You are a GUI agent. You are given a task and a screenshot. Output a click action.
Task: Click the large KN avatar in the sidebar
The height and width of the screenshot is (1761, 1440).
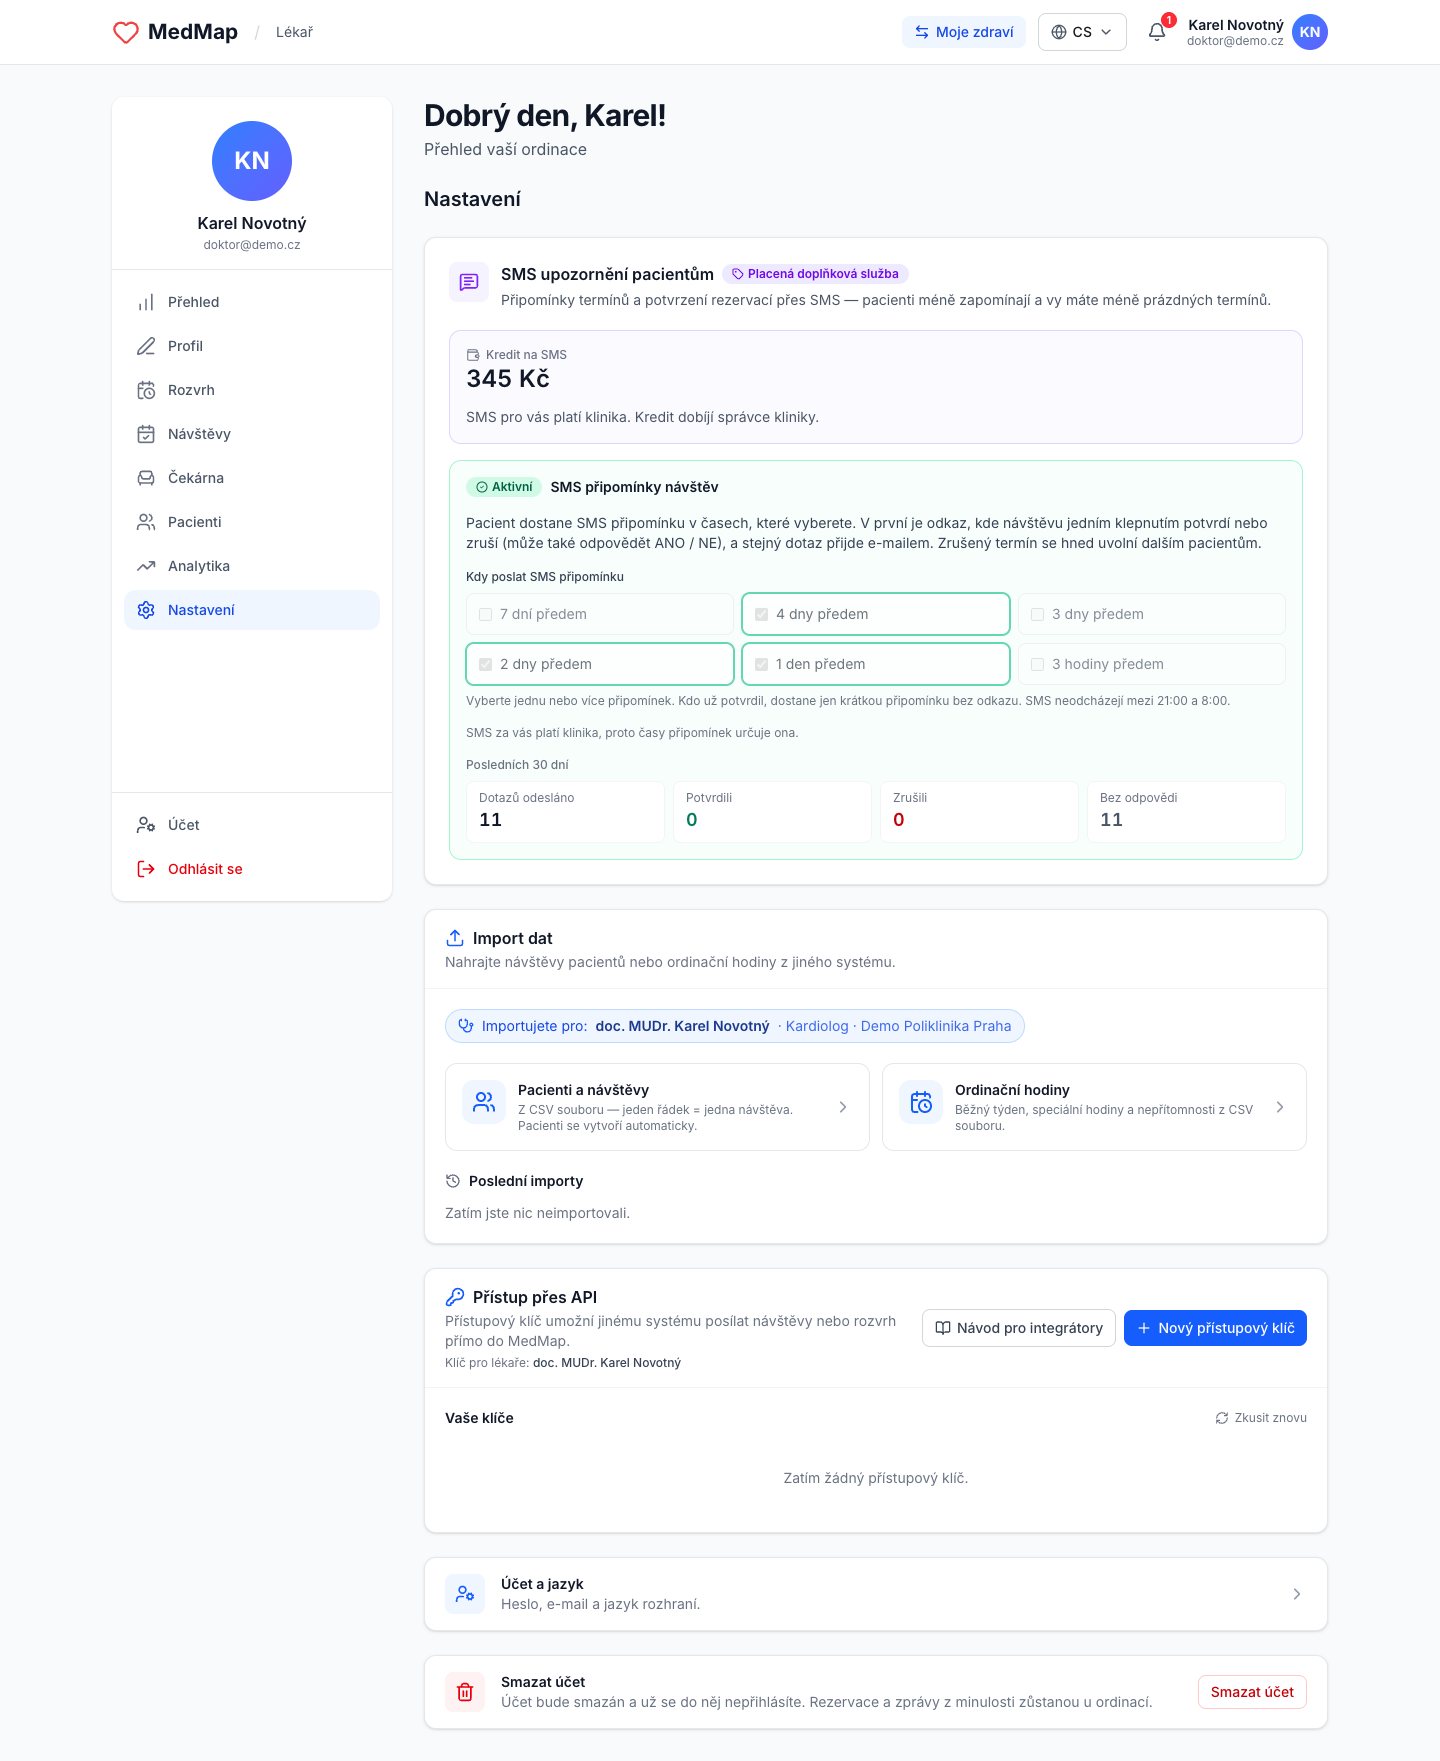[x=252, y=161]
